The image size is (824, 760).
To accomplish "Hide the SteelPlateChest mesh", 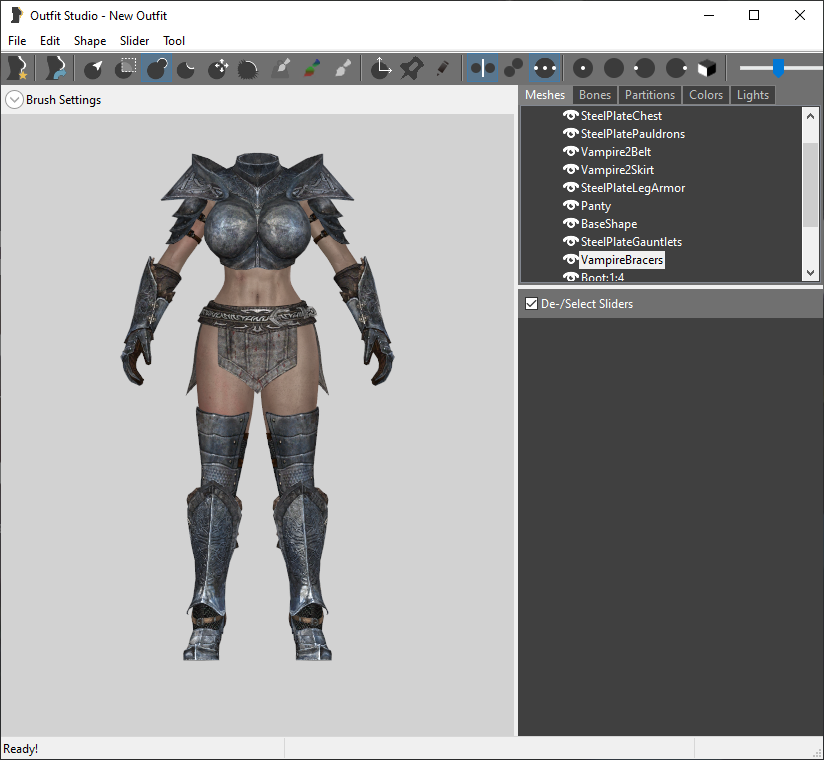I will click(x=570, y=115).
